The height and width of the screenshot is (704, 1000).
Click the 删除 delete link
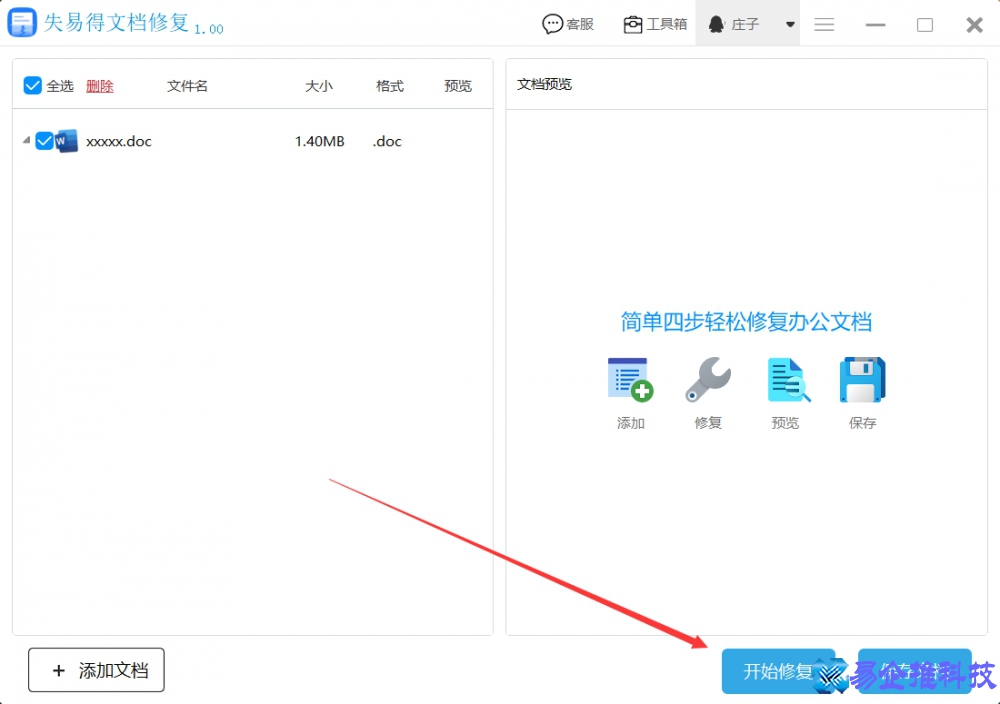(x=100, y=86)
